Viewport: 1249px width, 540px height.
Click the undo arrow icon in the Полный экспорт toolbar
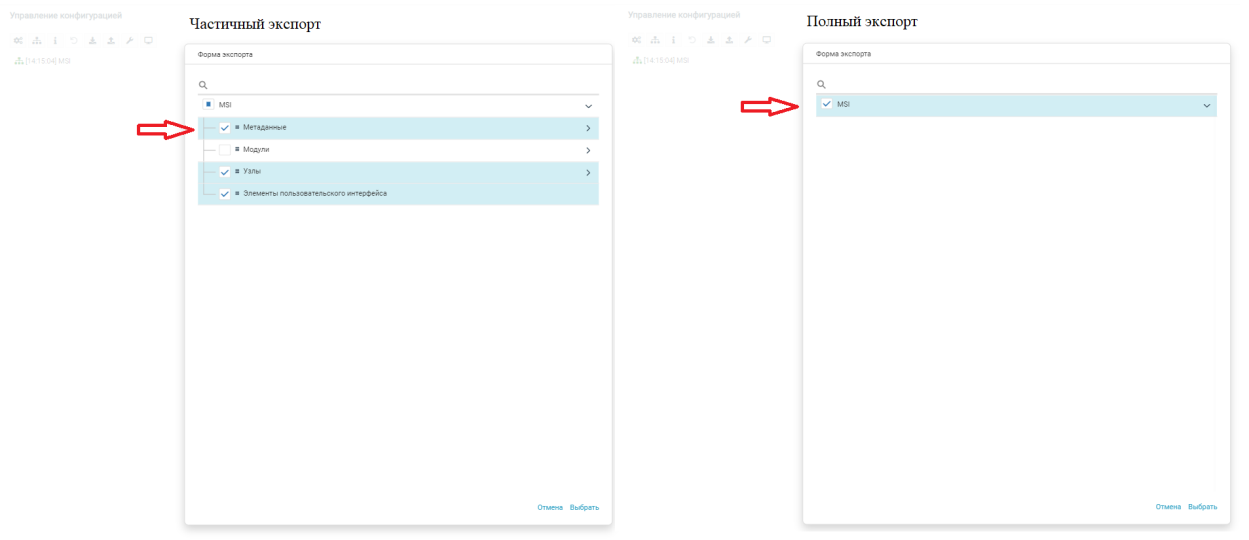691,40
